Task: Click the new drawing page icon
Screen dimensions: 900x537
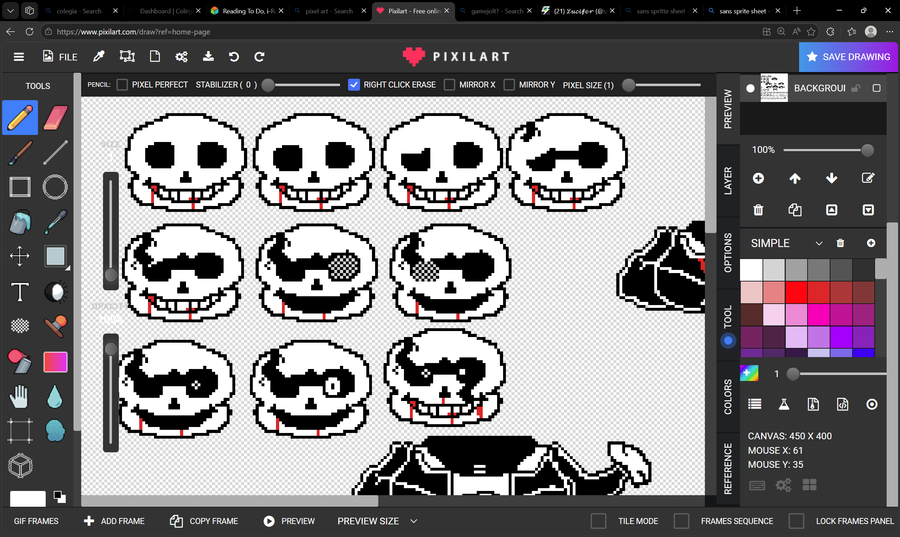Action: 154,56
